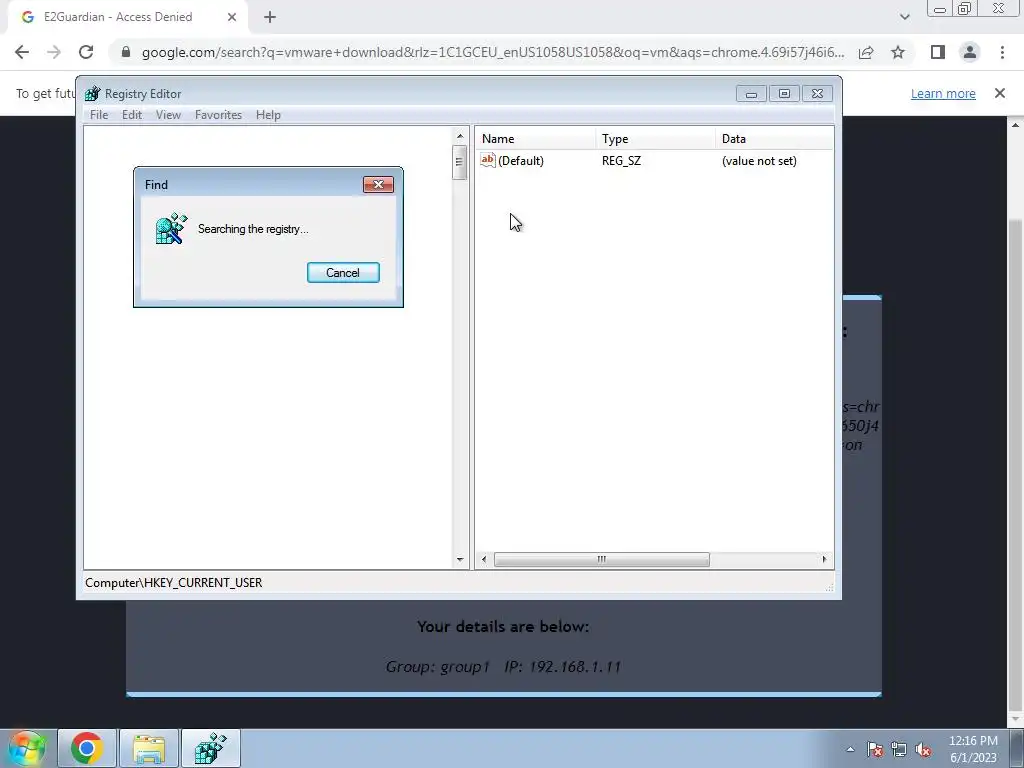This screenshot has height=768, width=1024.
Task: Select the (Default) registry value name
Action: click(x=520, y=161)
